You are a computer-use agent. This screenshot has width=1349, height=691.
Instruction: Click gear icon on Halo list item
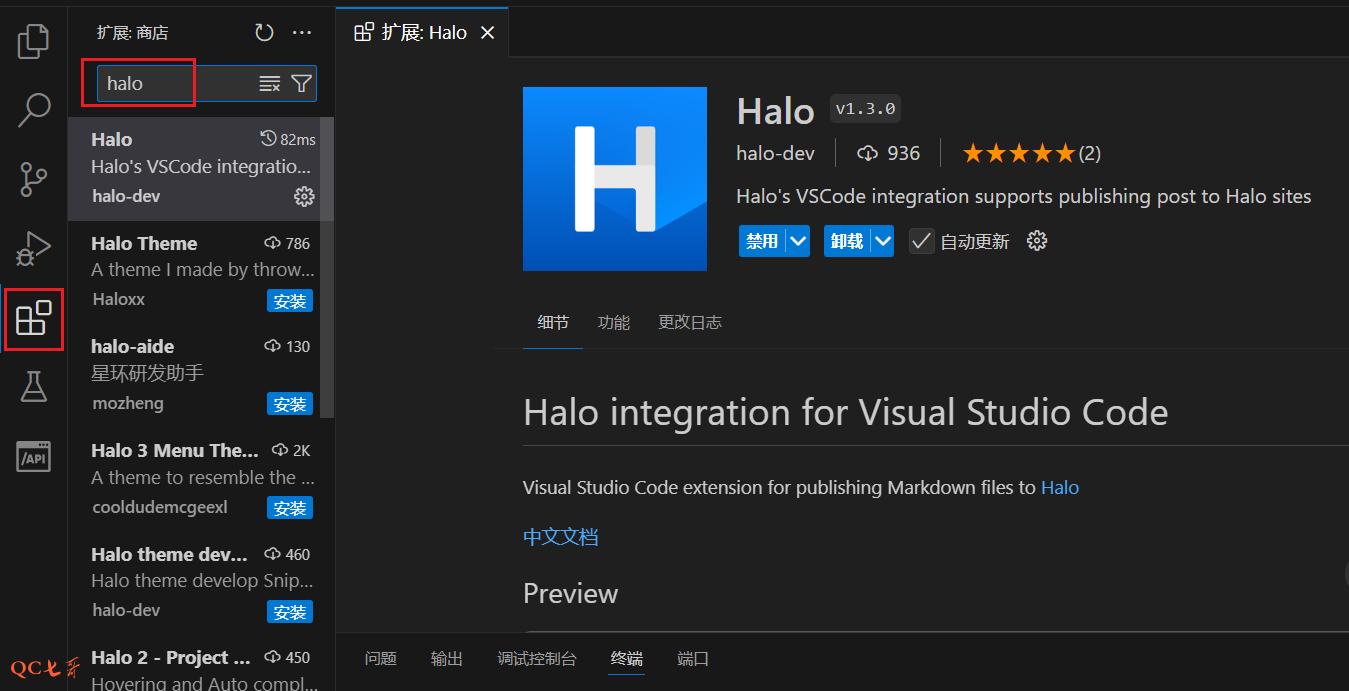(x=304, y=197)
